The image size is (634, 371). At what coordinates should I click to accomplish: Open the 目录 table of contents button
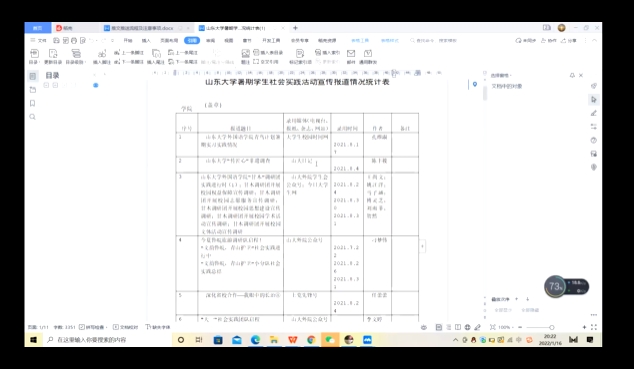(34, 56)
